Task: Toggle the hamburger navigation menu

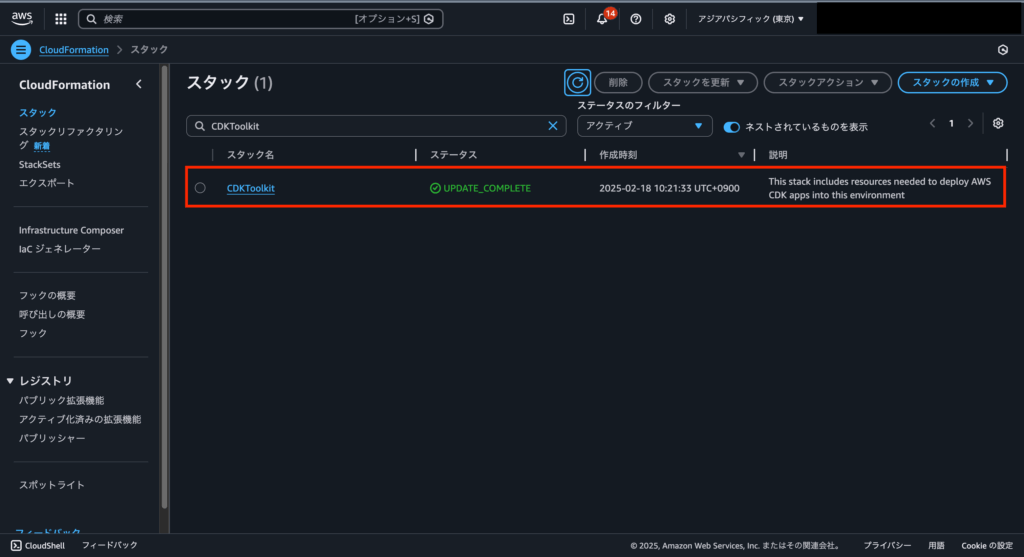Action: point(21,50)
